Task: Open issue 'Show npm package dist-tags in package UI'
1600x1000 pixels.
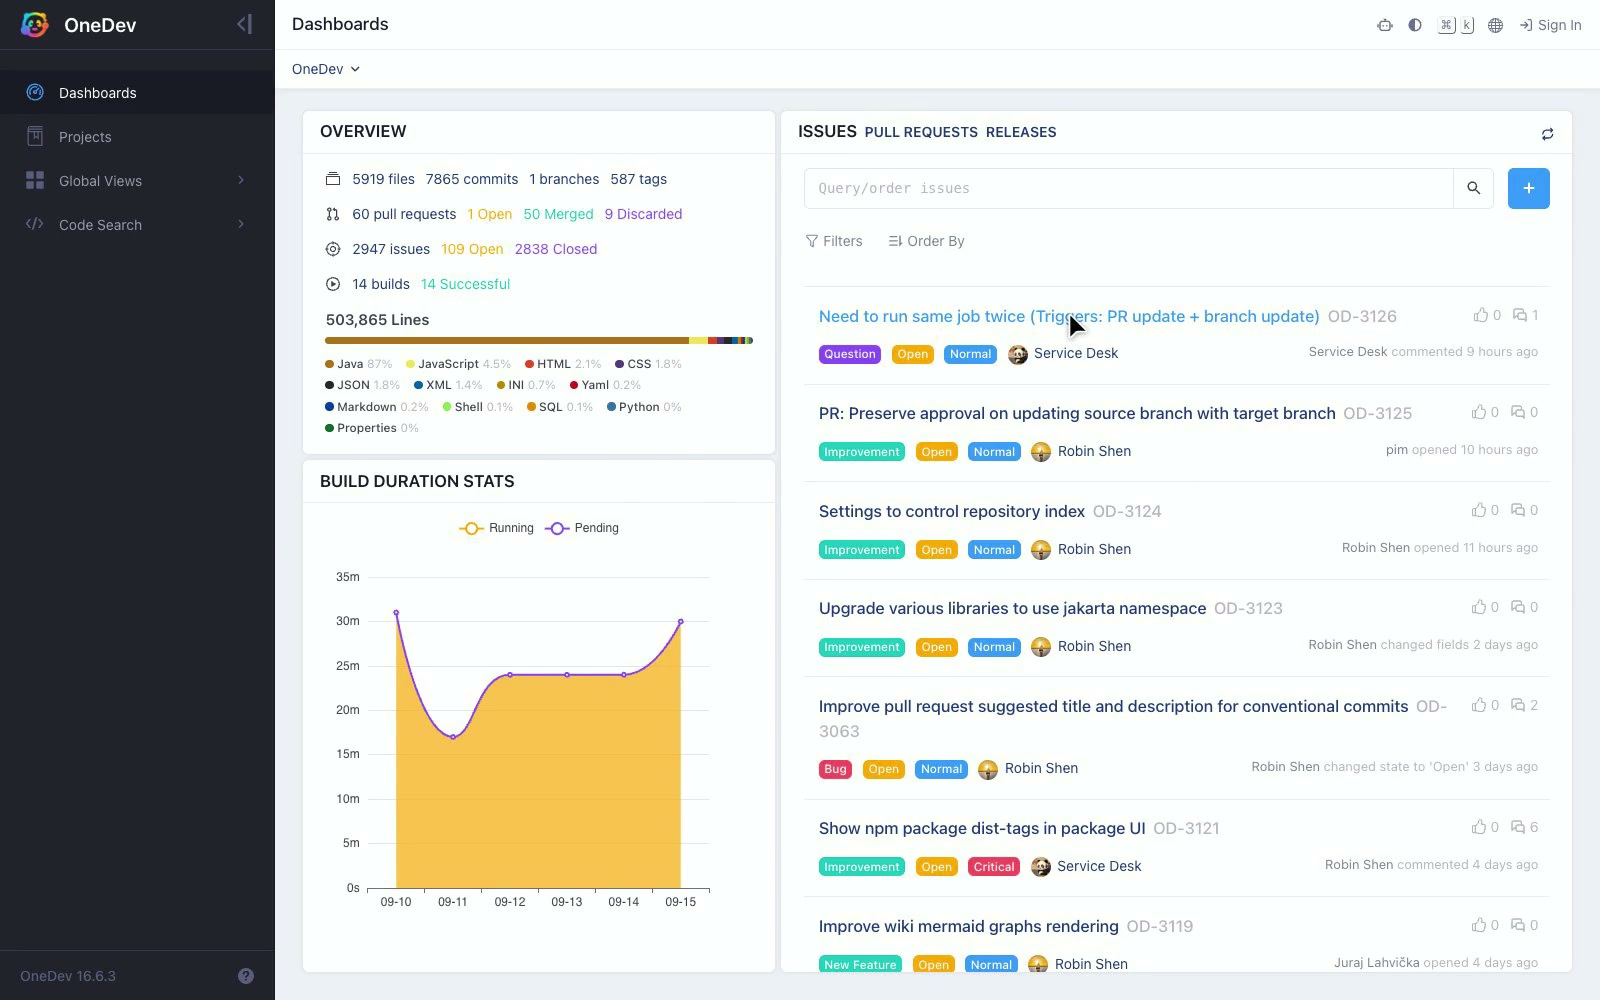Action: pos(982,828)
